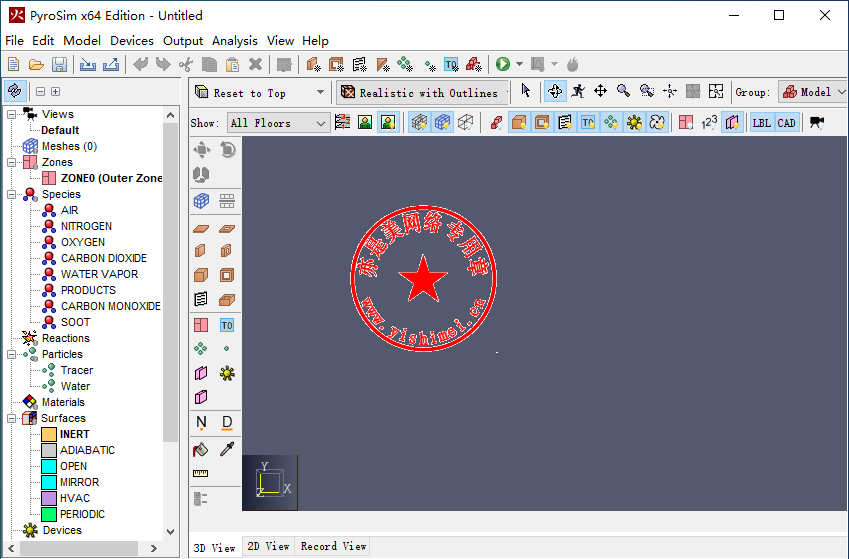Toggle 123 numbering display

(x=709, y=123)
